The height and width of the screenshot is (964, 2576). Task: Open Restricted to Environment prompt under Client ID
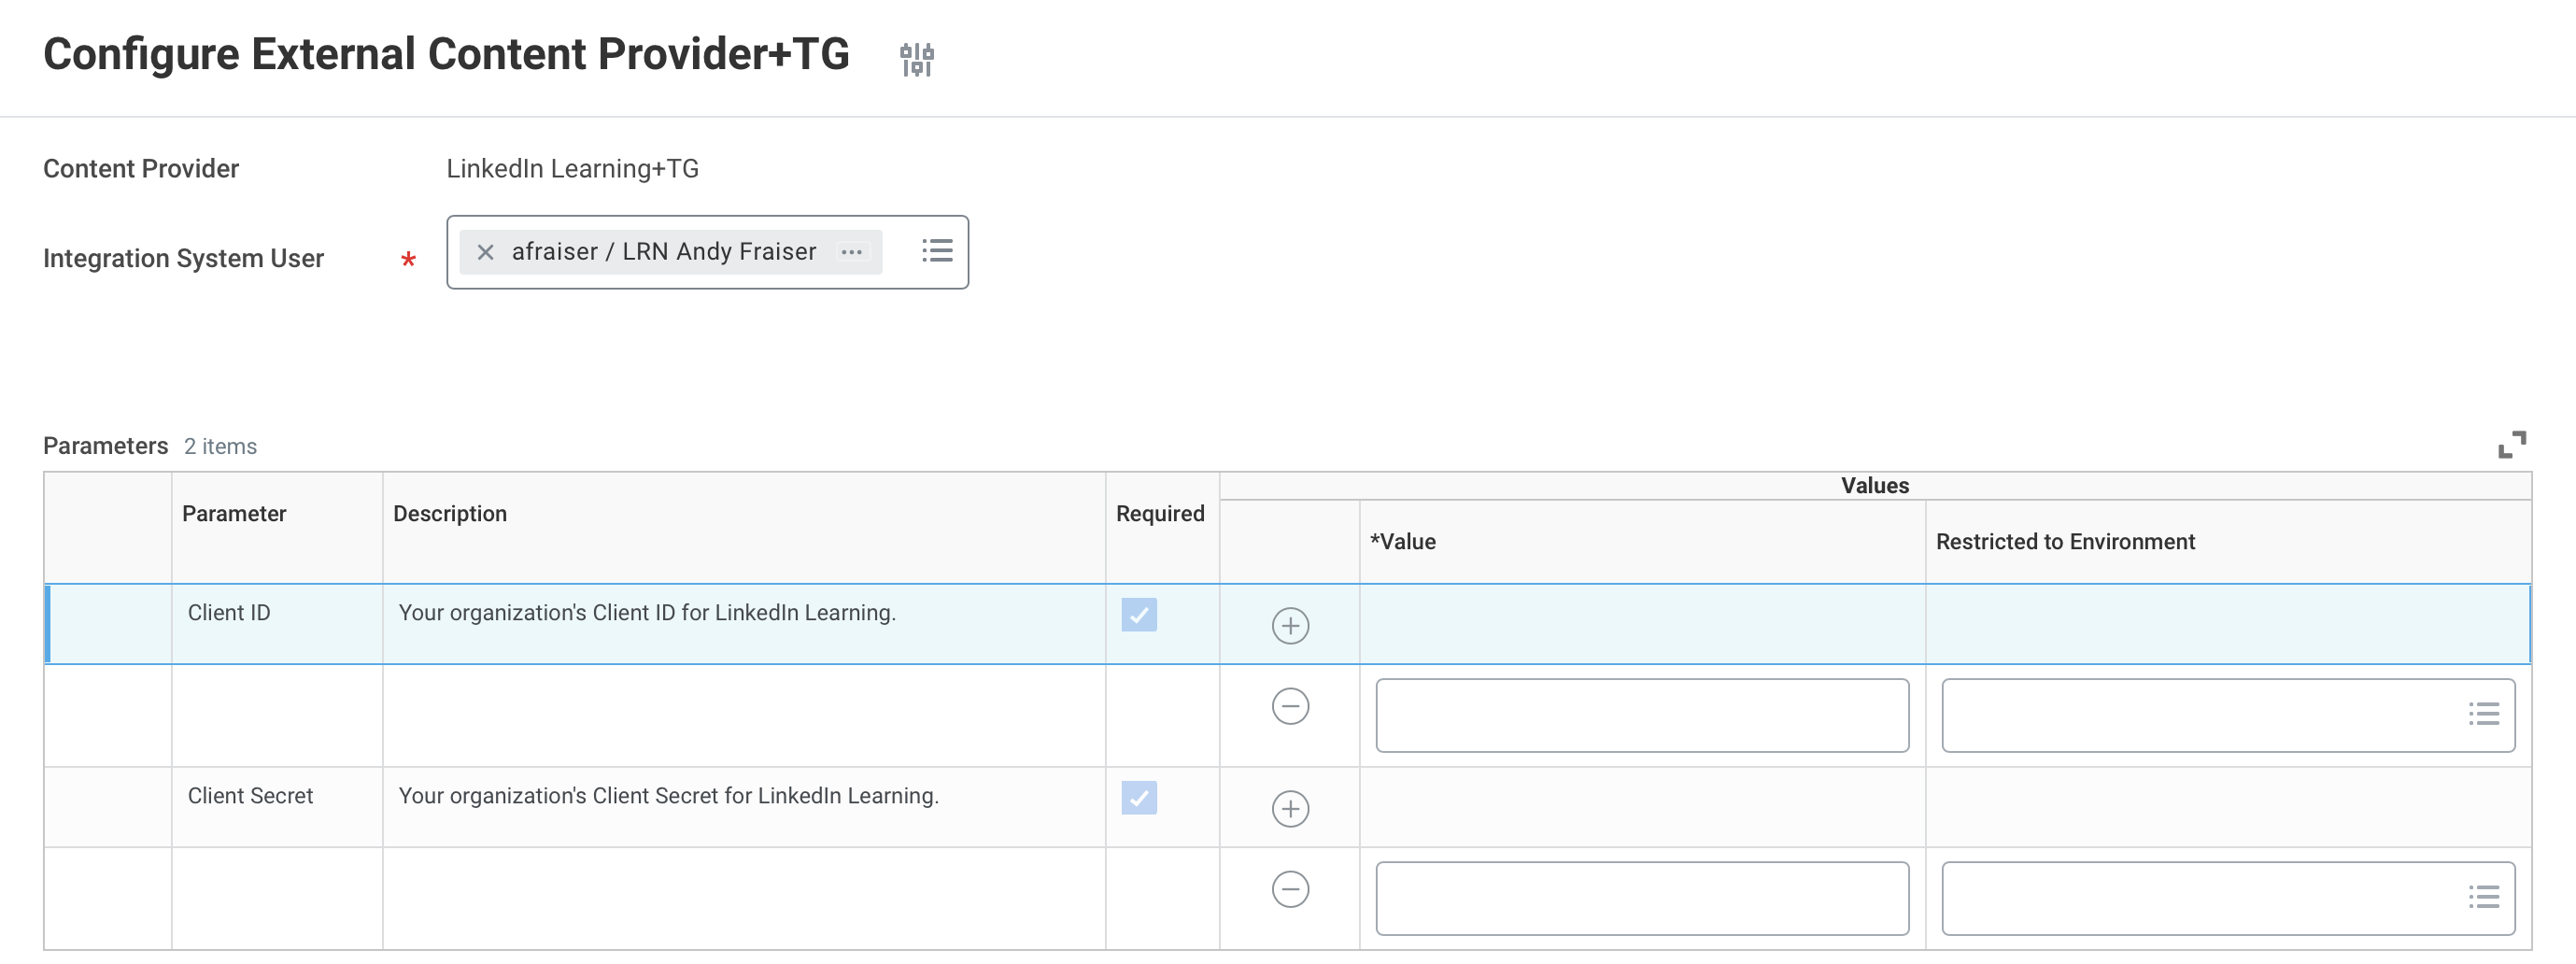pos(2484,714)
